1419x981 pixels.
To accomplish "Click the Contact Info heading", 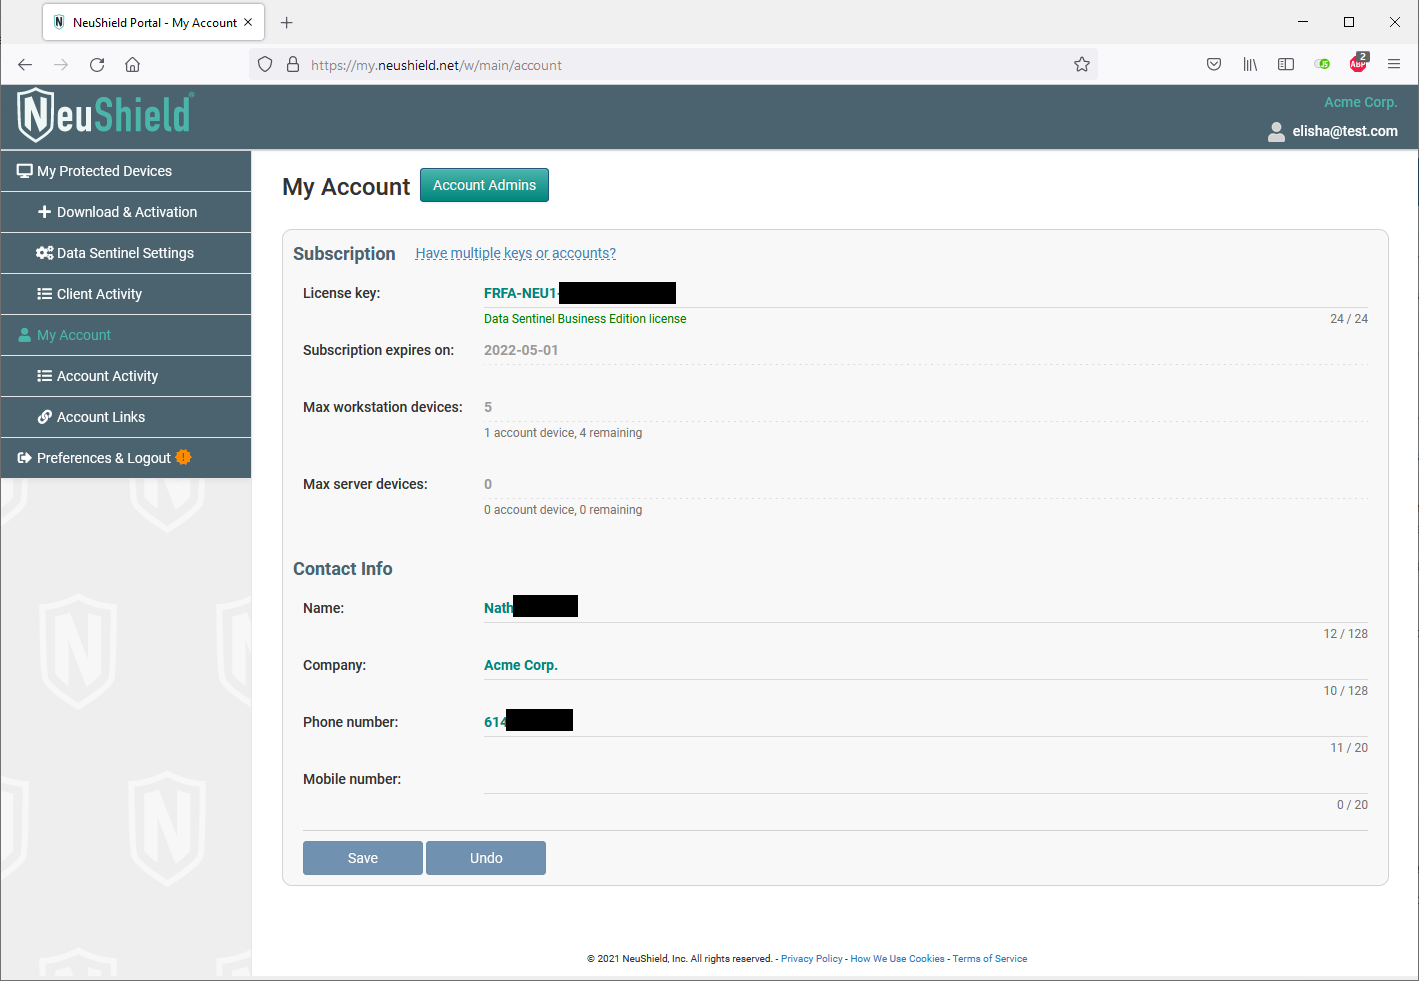I will click(343, 569).
